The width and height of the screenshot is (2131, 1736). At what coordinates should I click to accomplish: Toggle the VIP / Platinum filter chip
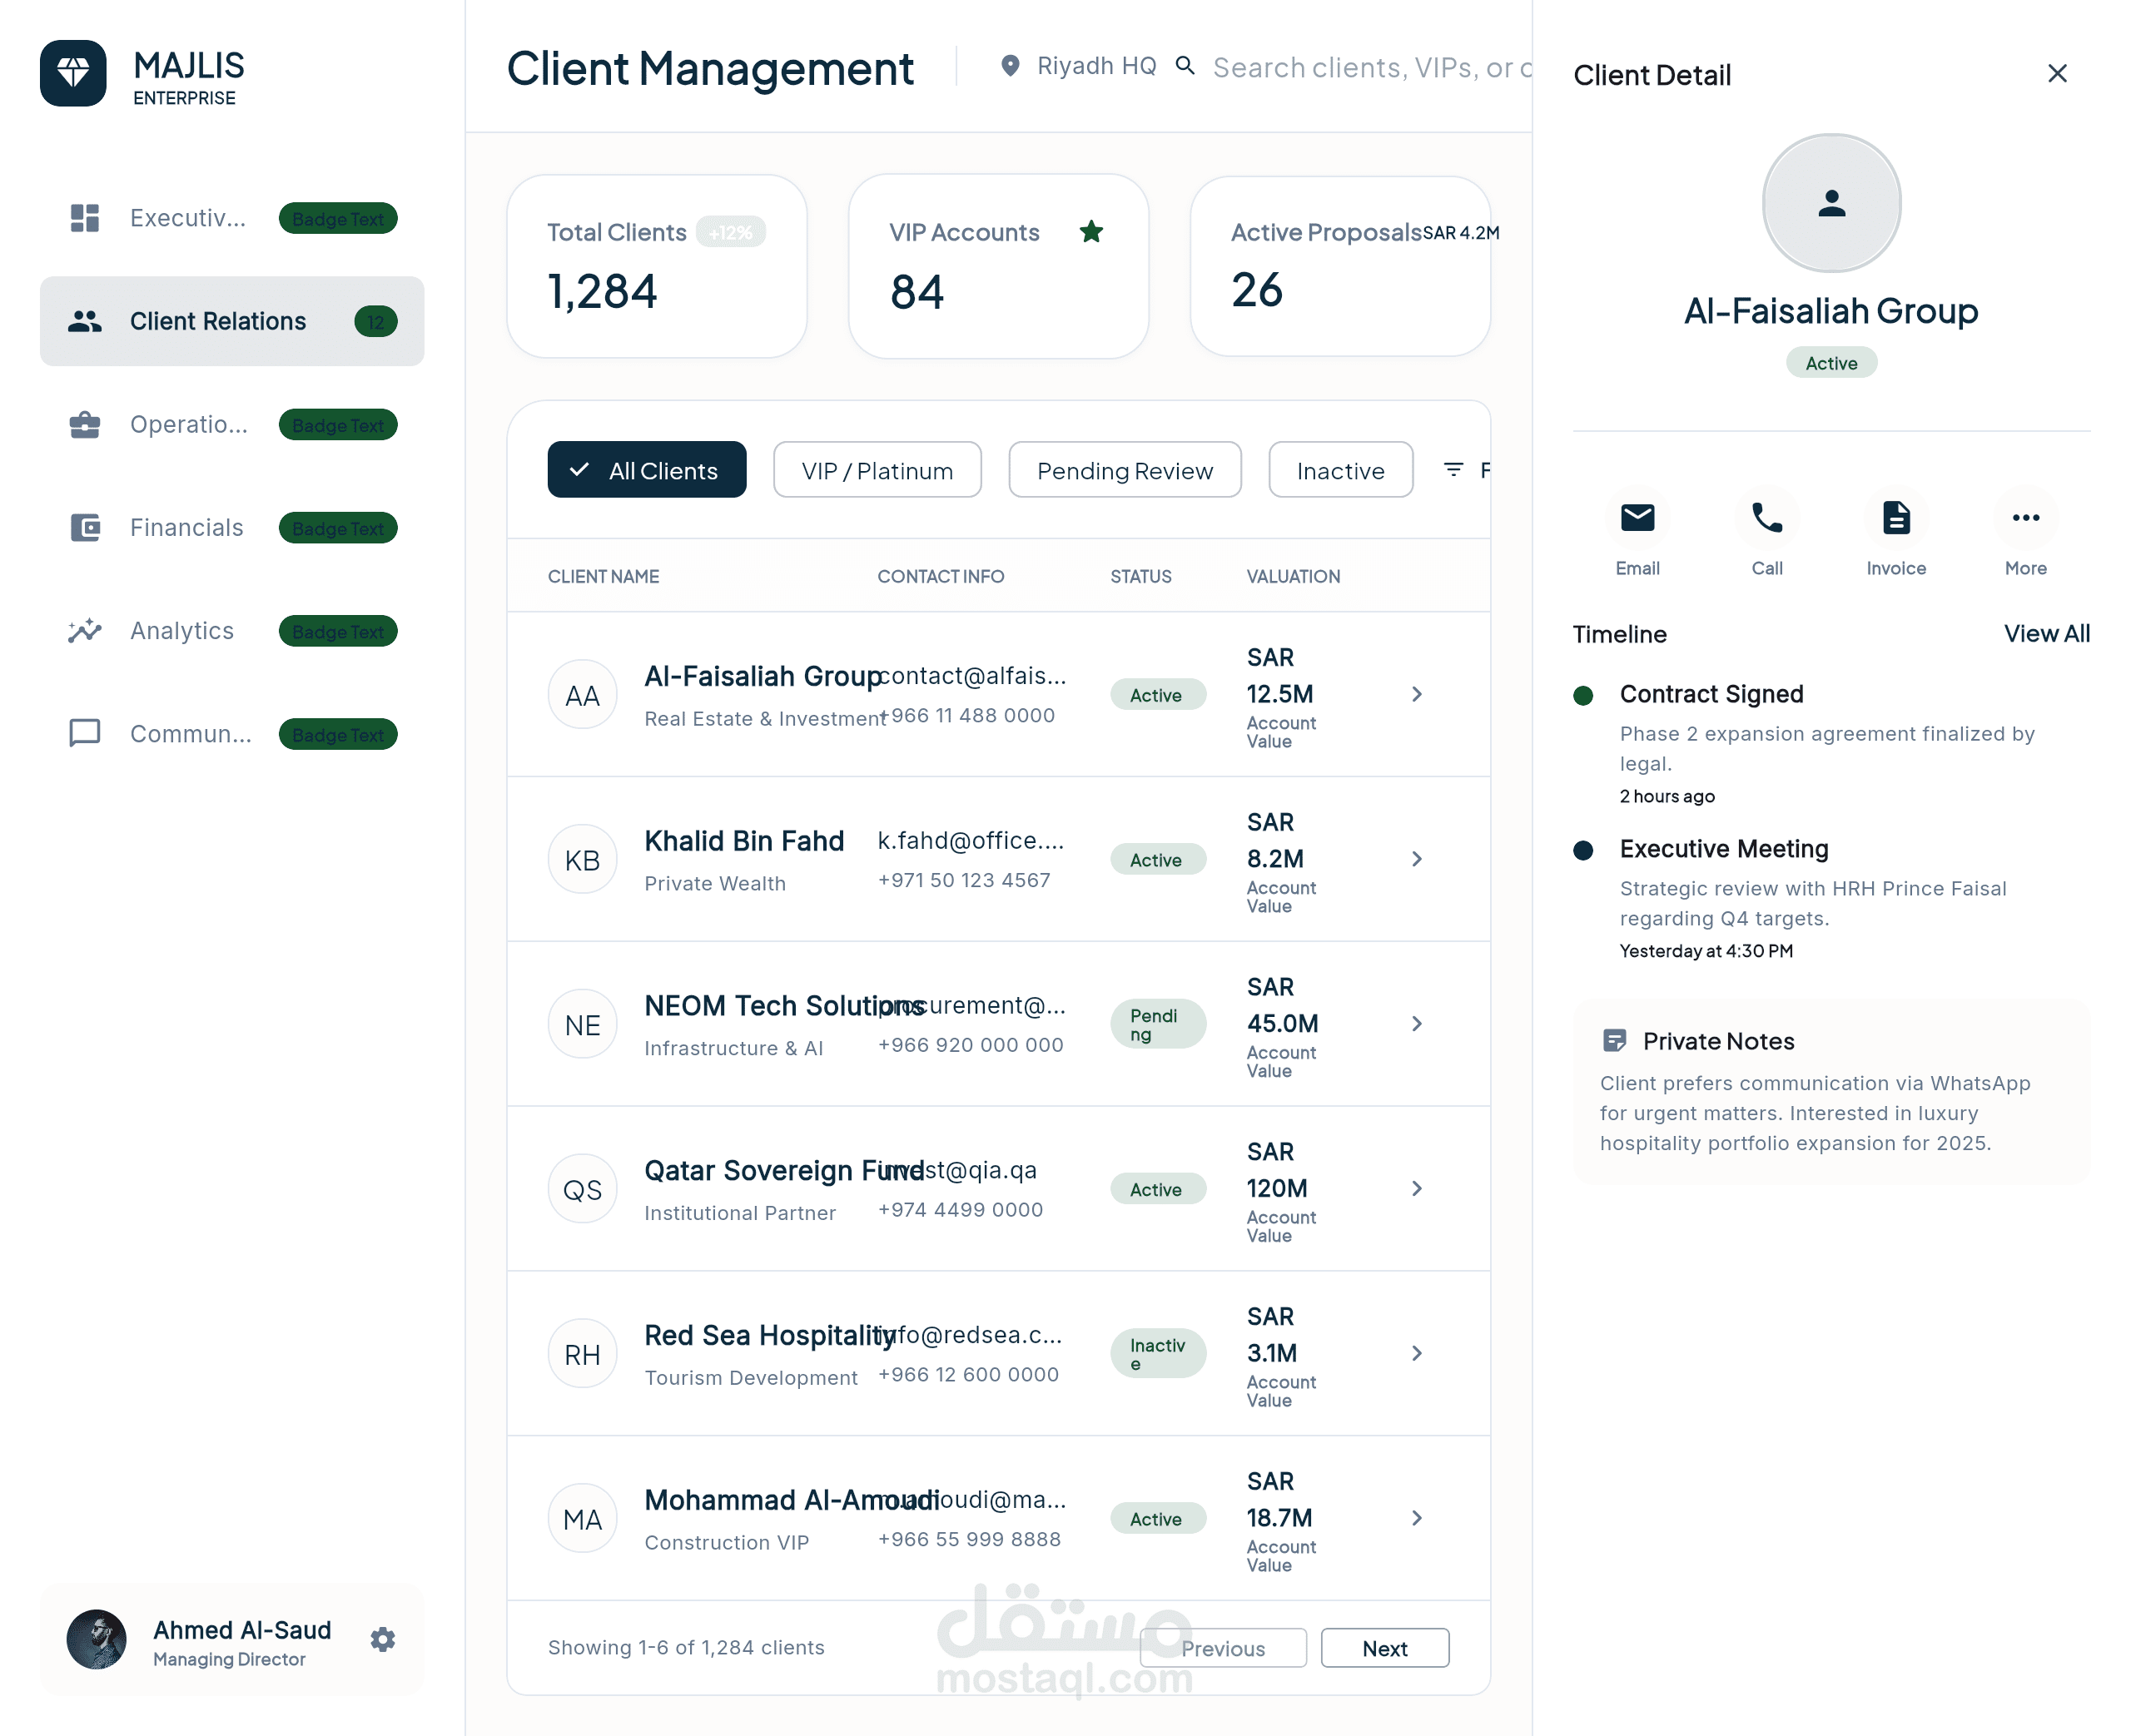coord(876,470)
